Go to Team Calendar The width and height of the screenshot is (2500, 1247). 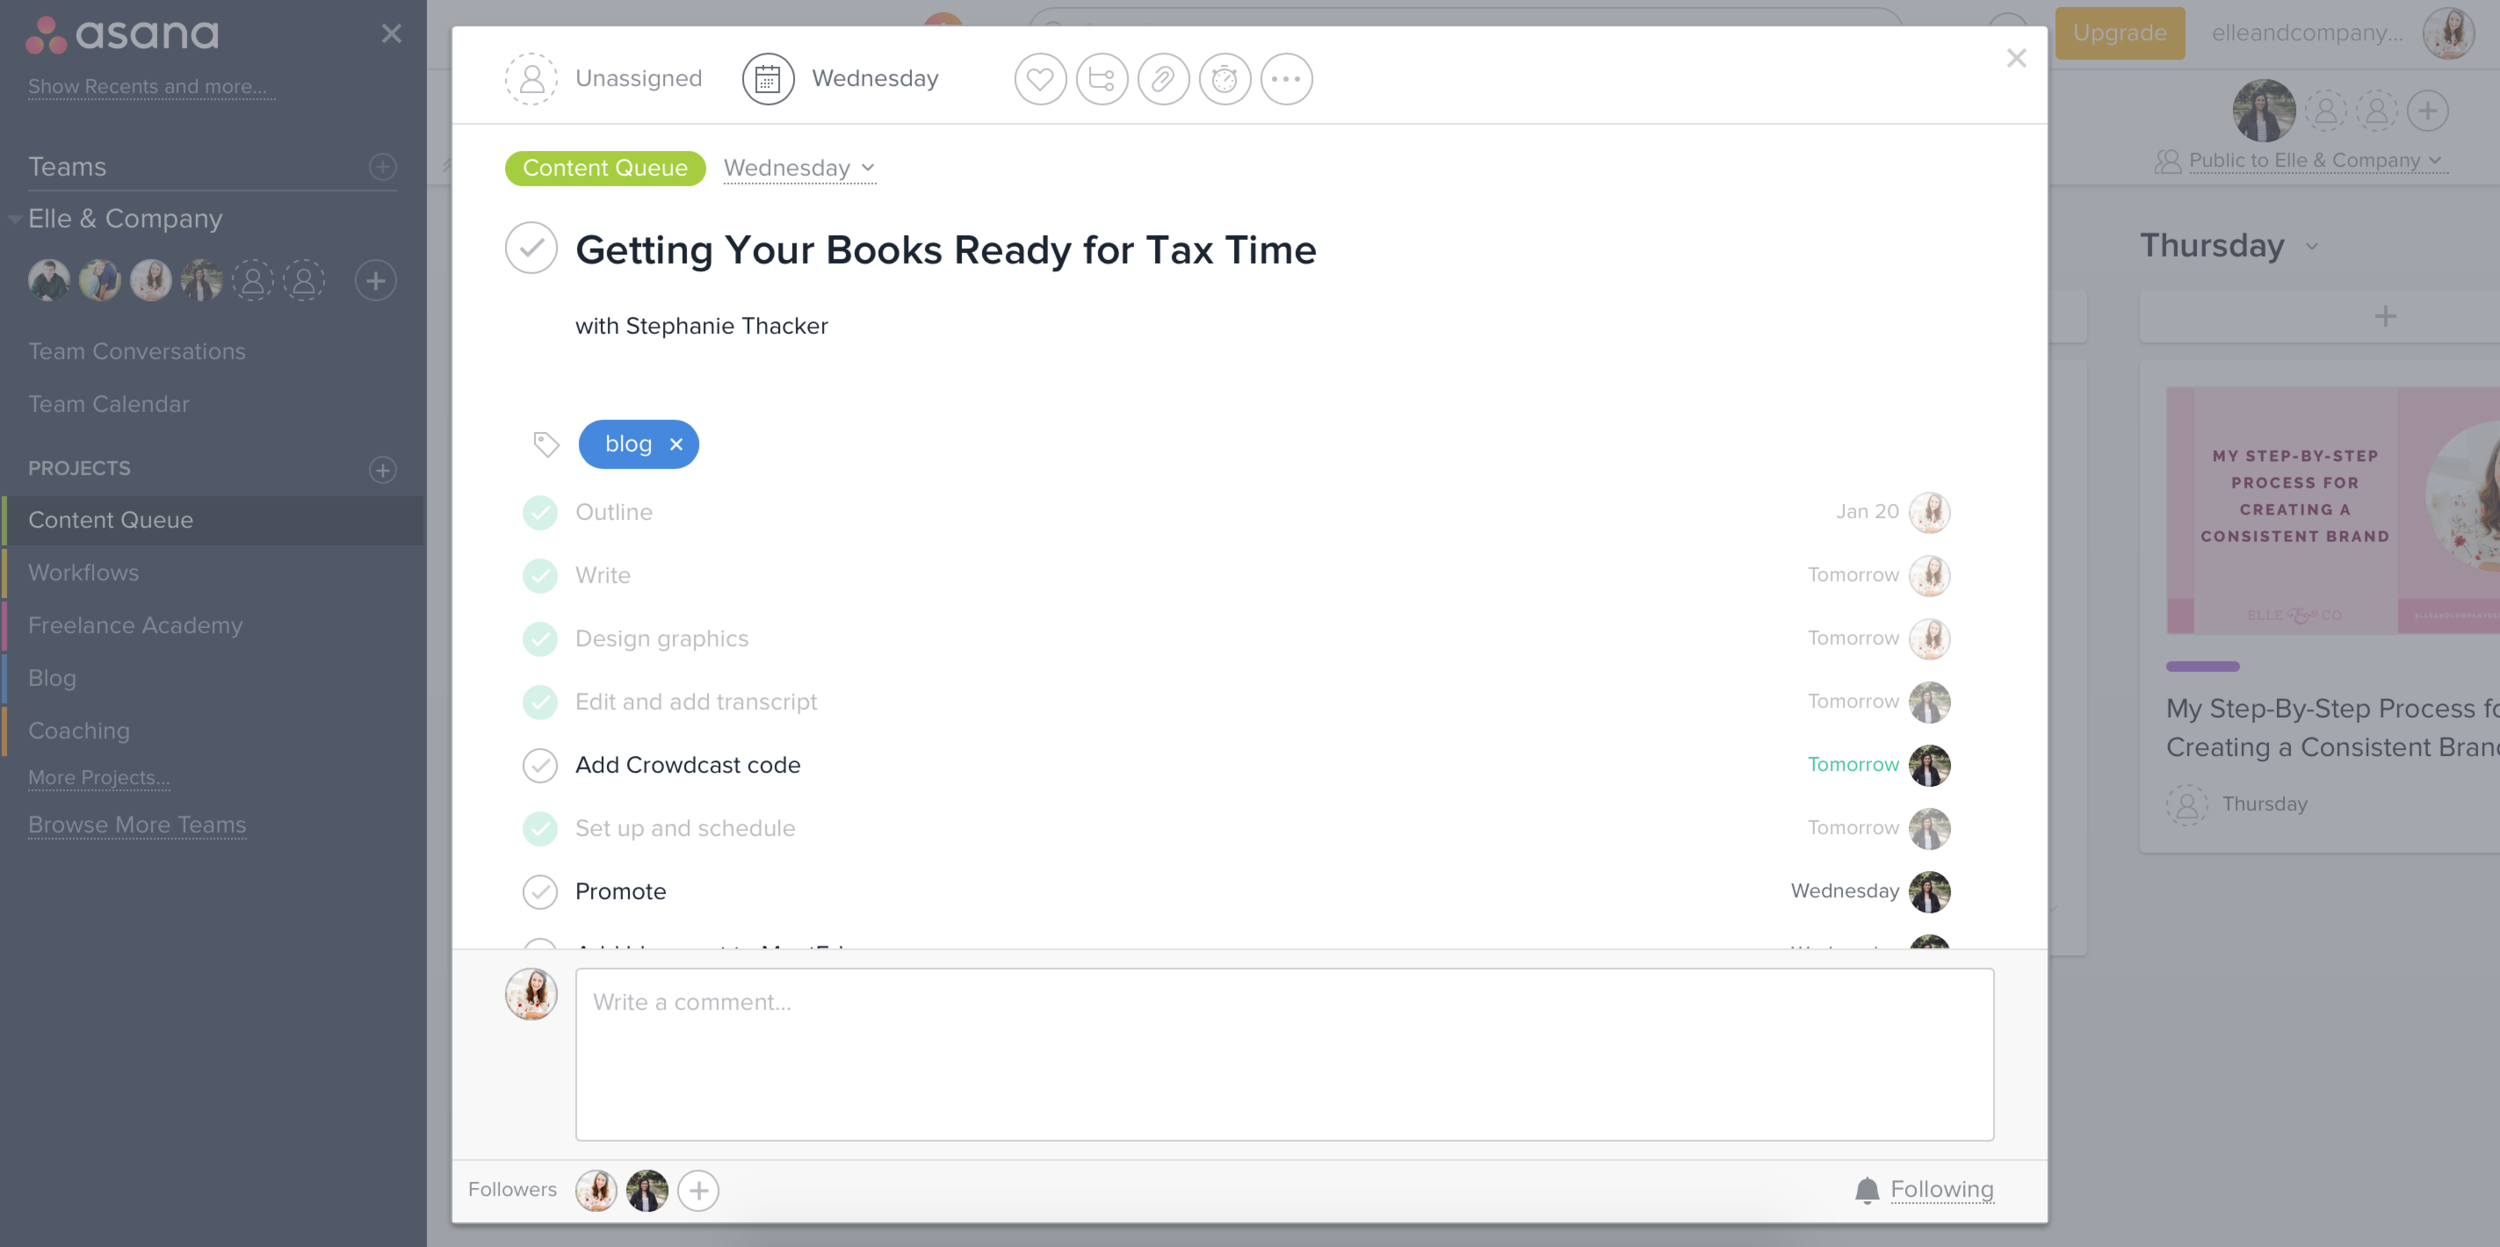pos(109,404)
